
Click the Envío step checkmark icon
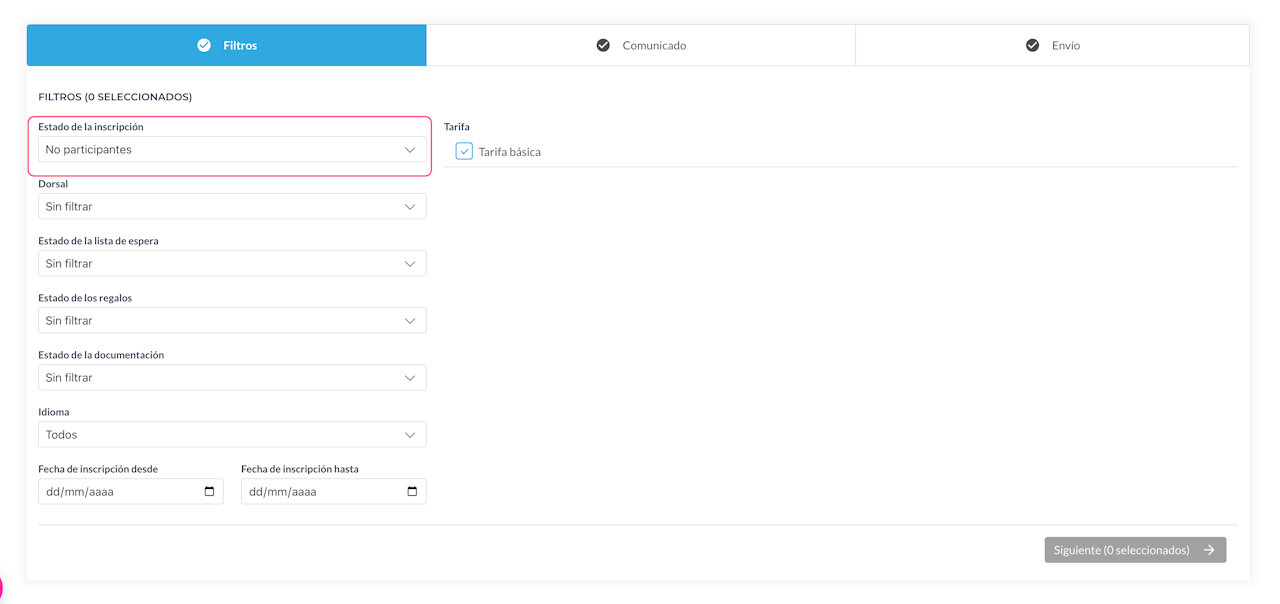(1032, 46)
